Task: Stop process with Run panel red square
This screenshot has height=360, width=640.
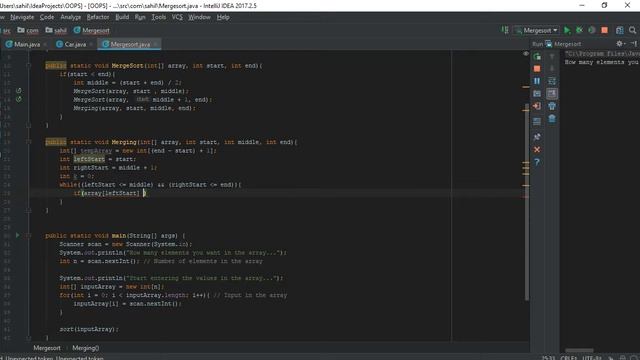Action: click(x=537, y=69)
